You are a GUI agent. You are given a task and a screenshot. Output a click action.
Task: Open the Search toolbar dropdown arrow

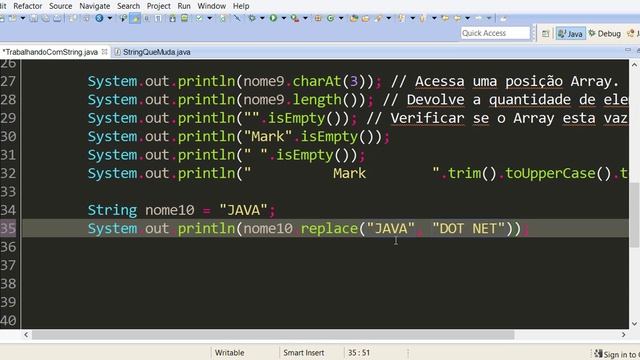389,18
